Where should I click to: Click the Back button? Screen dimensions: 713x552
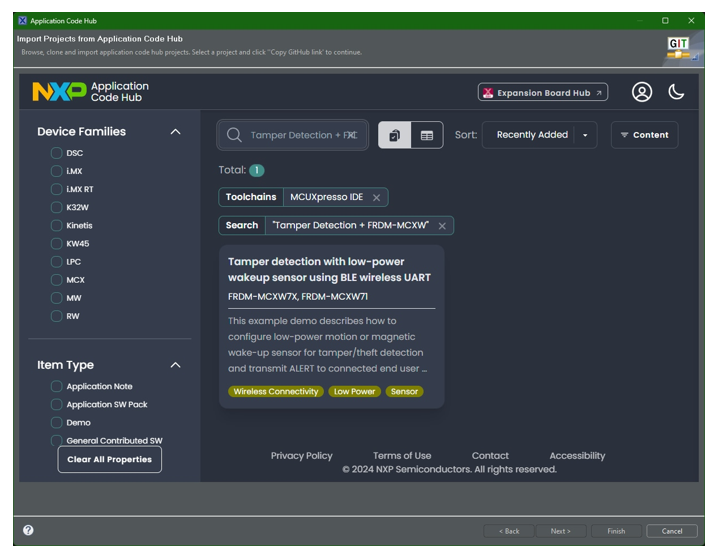click(x=509, y=531)
